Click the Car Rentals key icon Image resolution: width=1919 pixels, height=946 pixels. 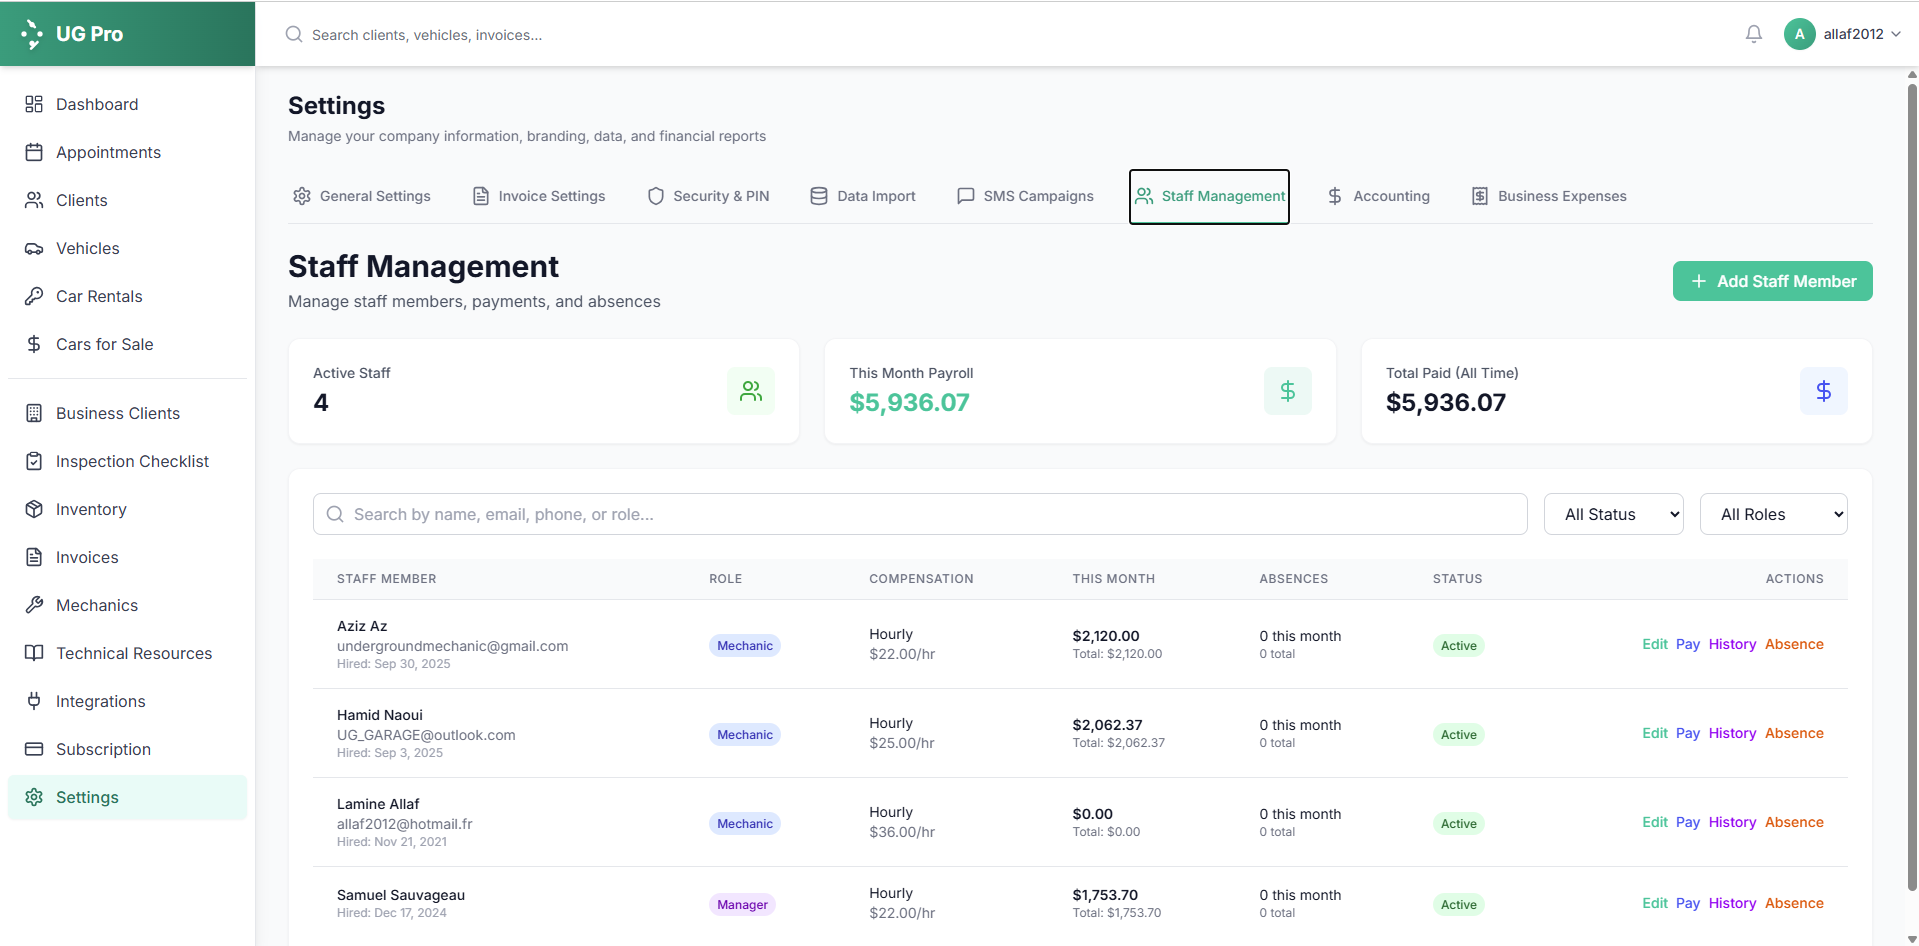click(x=34, y=297)
